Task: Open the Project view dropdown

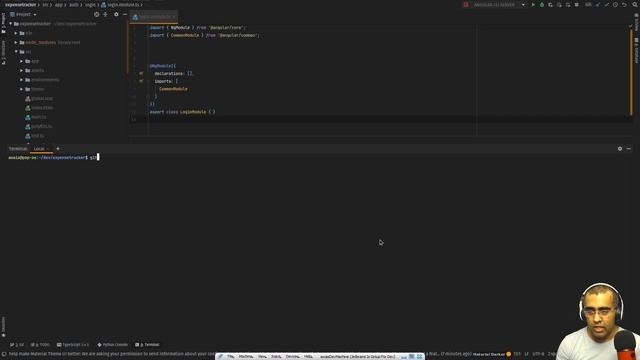Action: click(x=23, y=14)
